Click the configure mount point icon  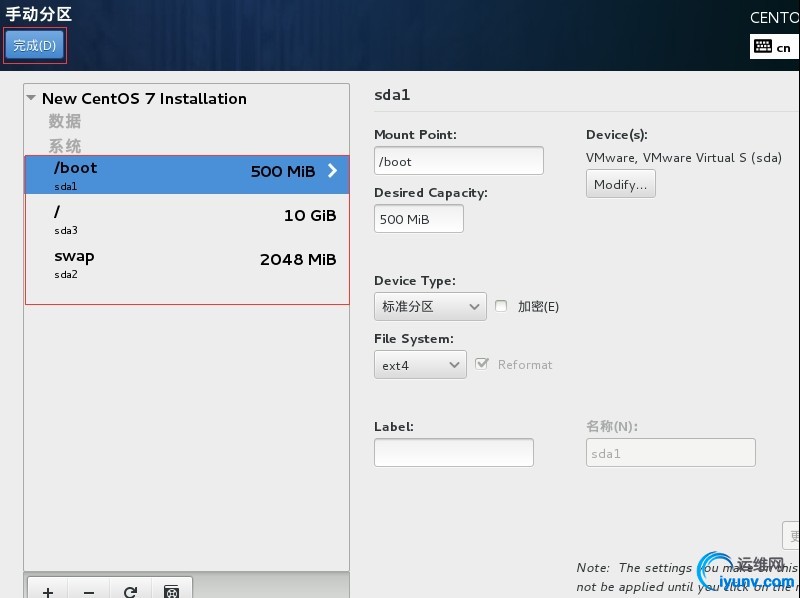[172, 591]
